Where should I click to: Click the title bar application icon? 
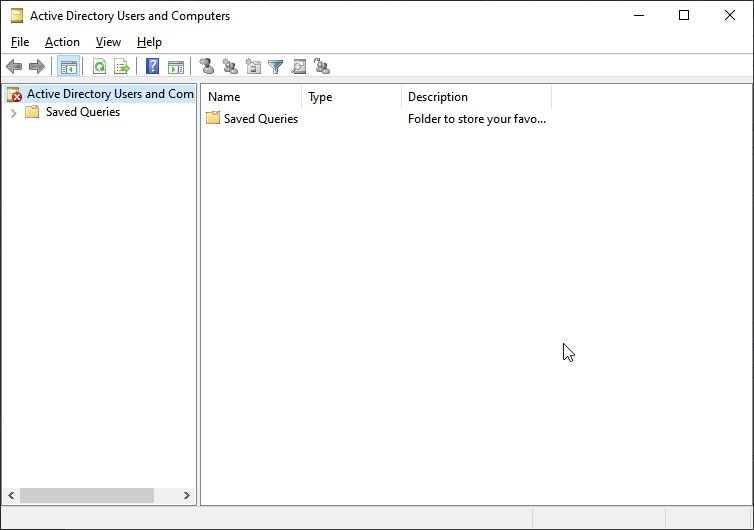(17, 16)
